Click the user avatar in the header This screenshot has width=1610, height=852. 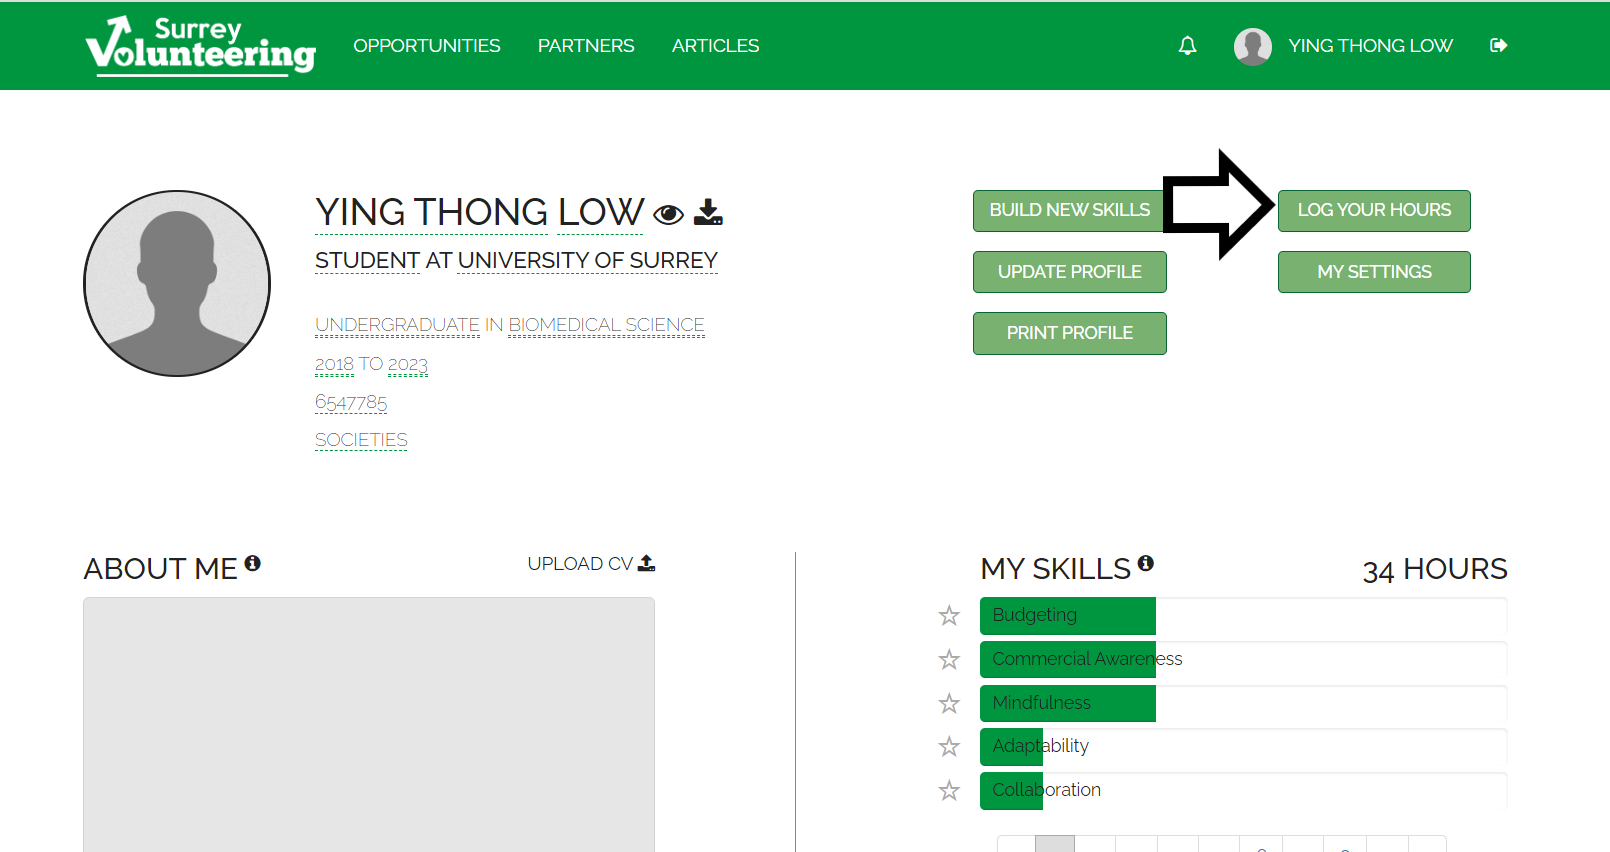pos(1252,46)
